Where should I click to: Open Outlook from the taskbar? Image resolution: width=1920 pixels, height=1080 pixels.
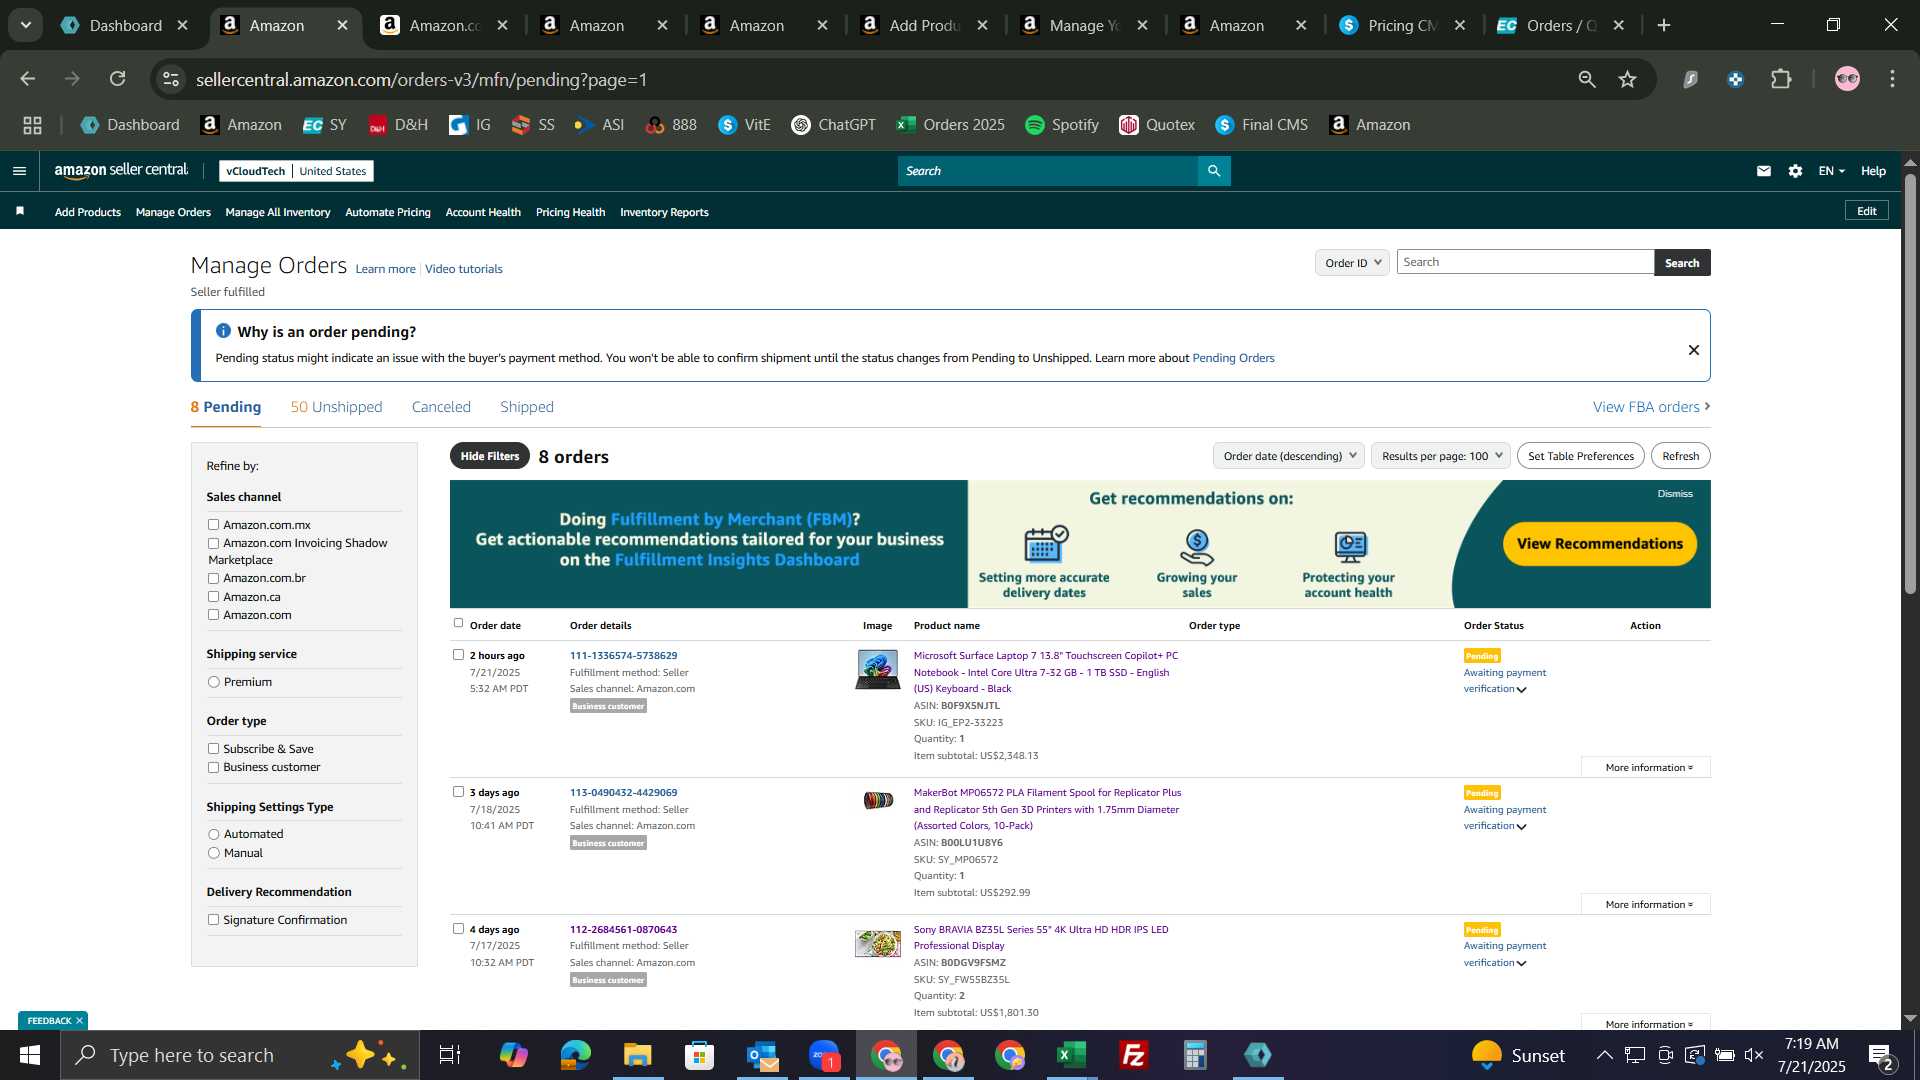762,1055
